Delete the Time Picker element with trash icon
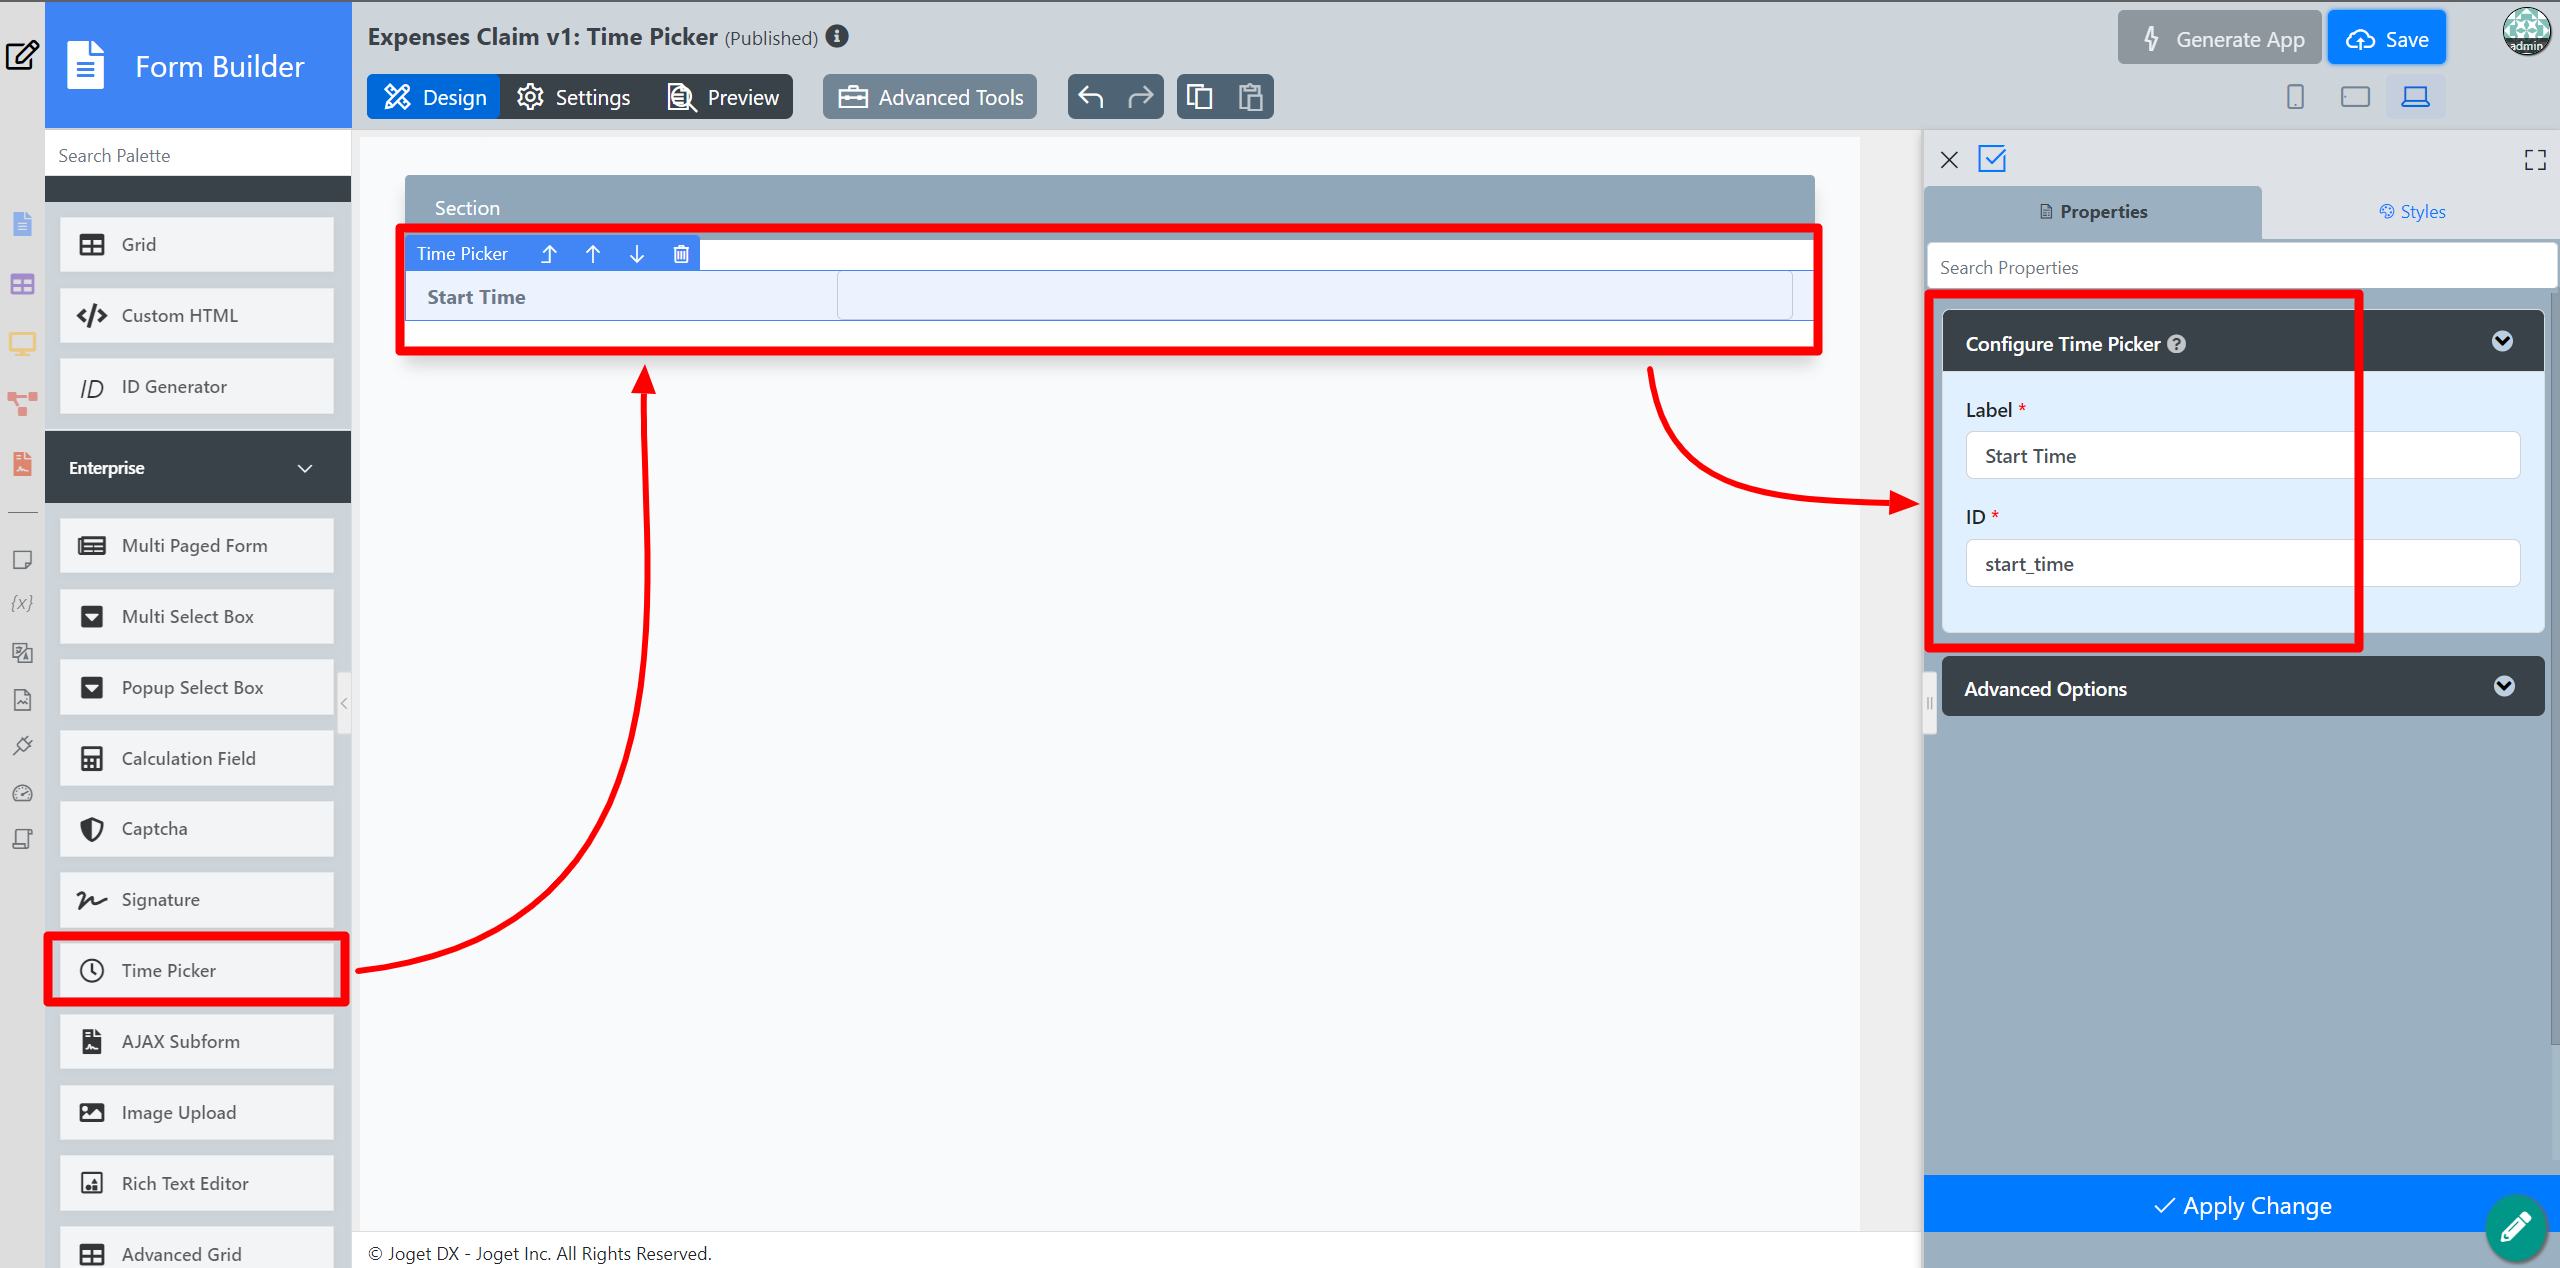Image resolution: width=2560 pixels, height=1268 pixels. point(681,254)
